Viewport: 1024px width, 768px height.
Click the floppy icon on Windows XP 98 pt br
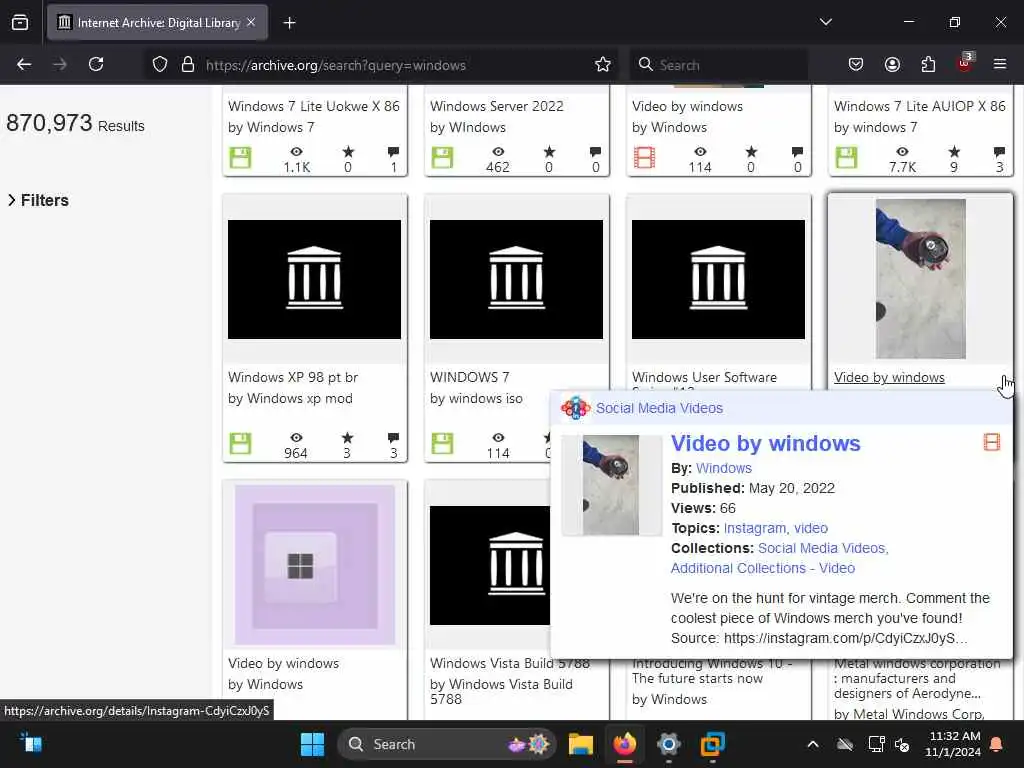pos(240,443)
